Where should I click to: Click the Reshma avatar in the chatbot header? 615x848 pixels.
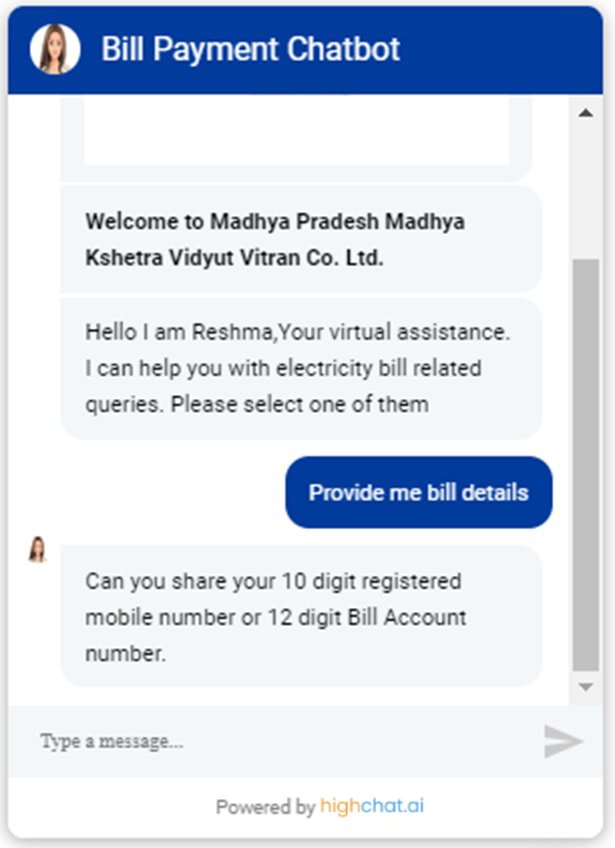pyautogui.click(x=55, y=49)
